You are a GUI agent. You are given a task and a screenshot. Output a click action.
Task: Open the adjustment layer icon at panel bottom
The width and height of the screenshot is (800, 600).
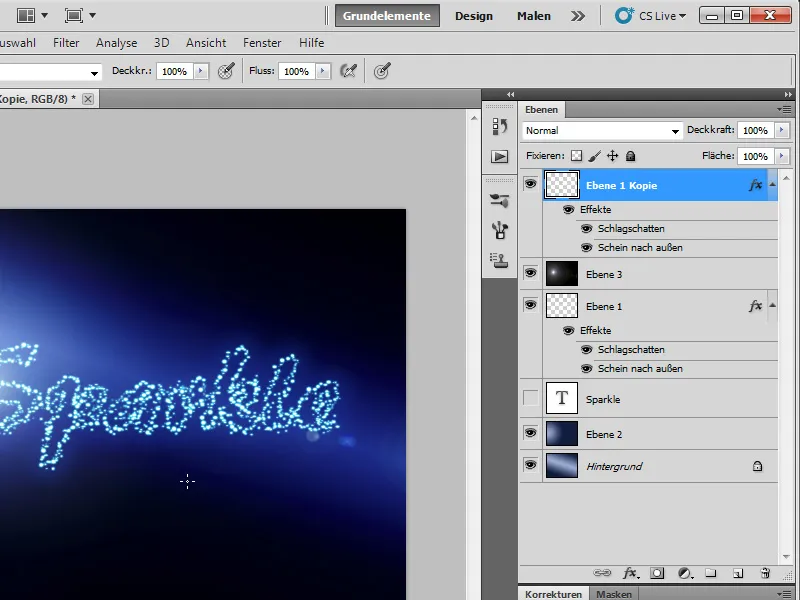coord(684,573)
